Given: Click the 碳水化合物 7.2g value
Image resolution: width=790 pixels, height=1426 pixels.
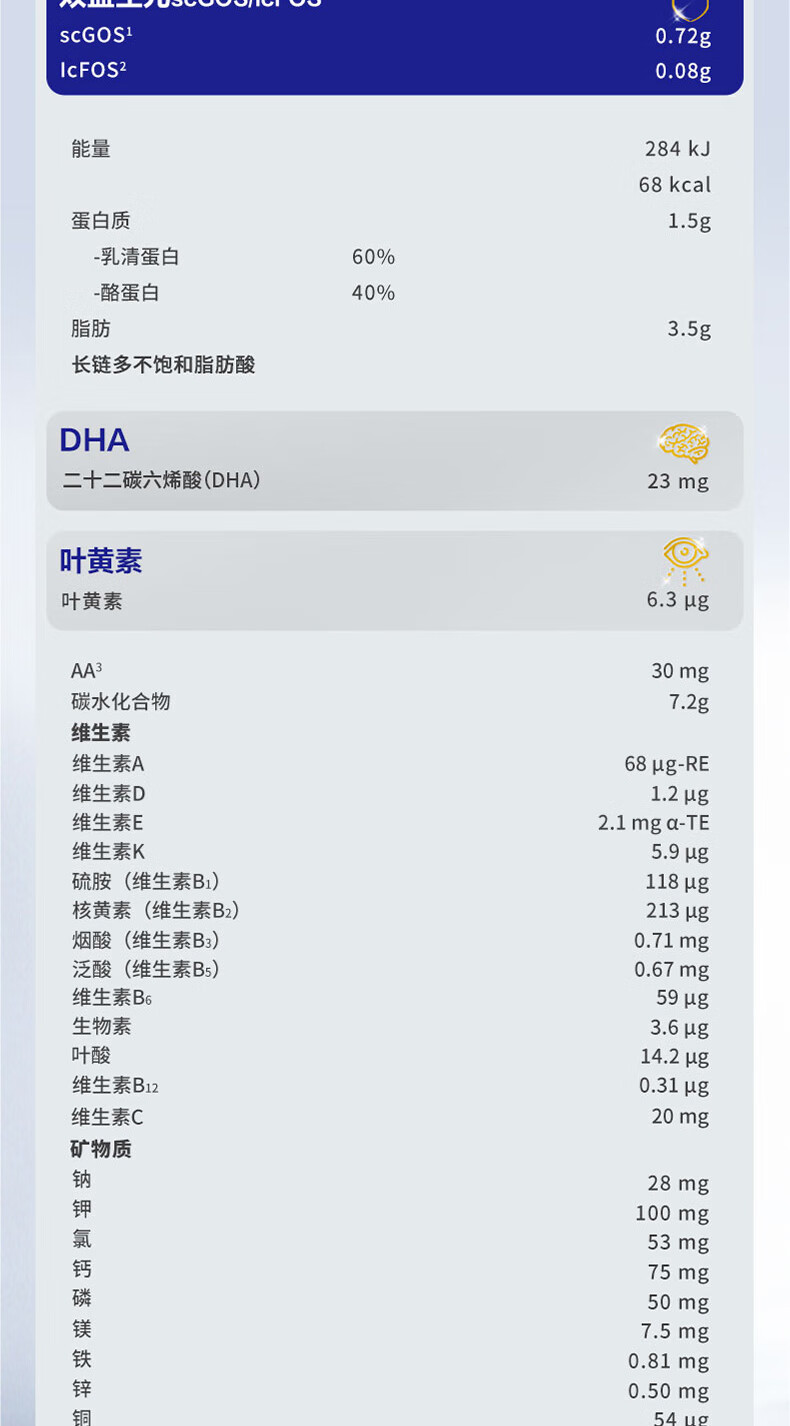Looking at the screenshot, I should click(689, 702).
